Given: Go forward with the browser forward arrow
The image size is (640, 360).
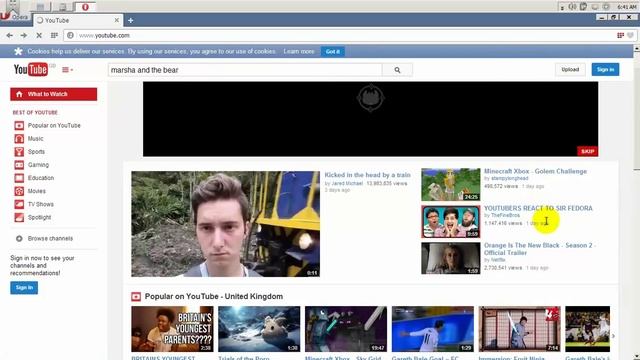Looking at the screenshot, I should [24, 36].
